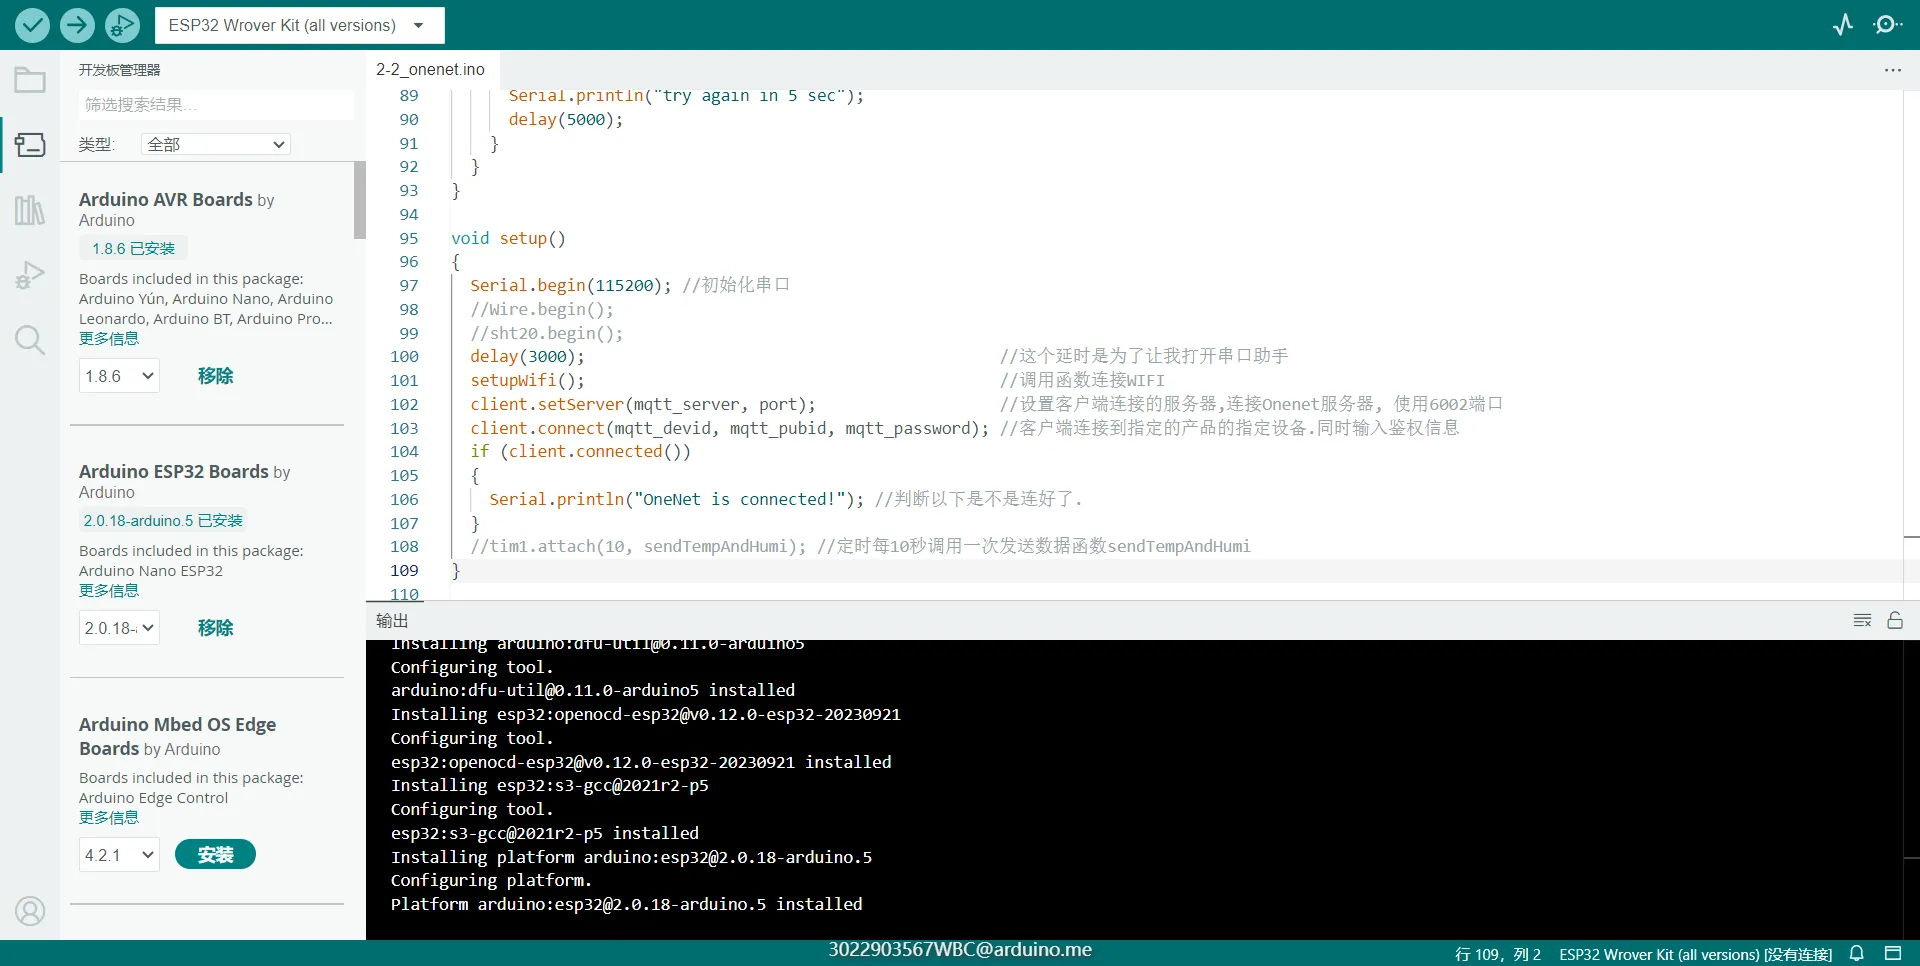Open version dropdown for Arduino AVR Boards
1920x966 pixels.
pos(118,375)
